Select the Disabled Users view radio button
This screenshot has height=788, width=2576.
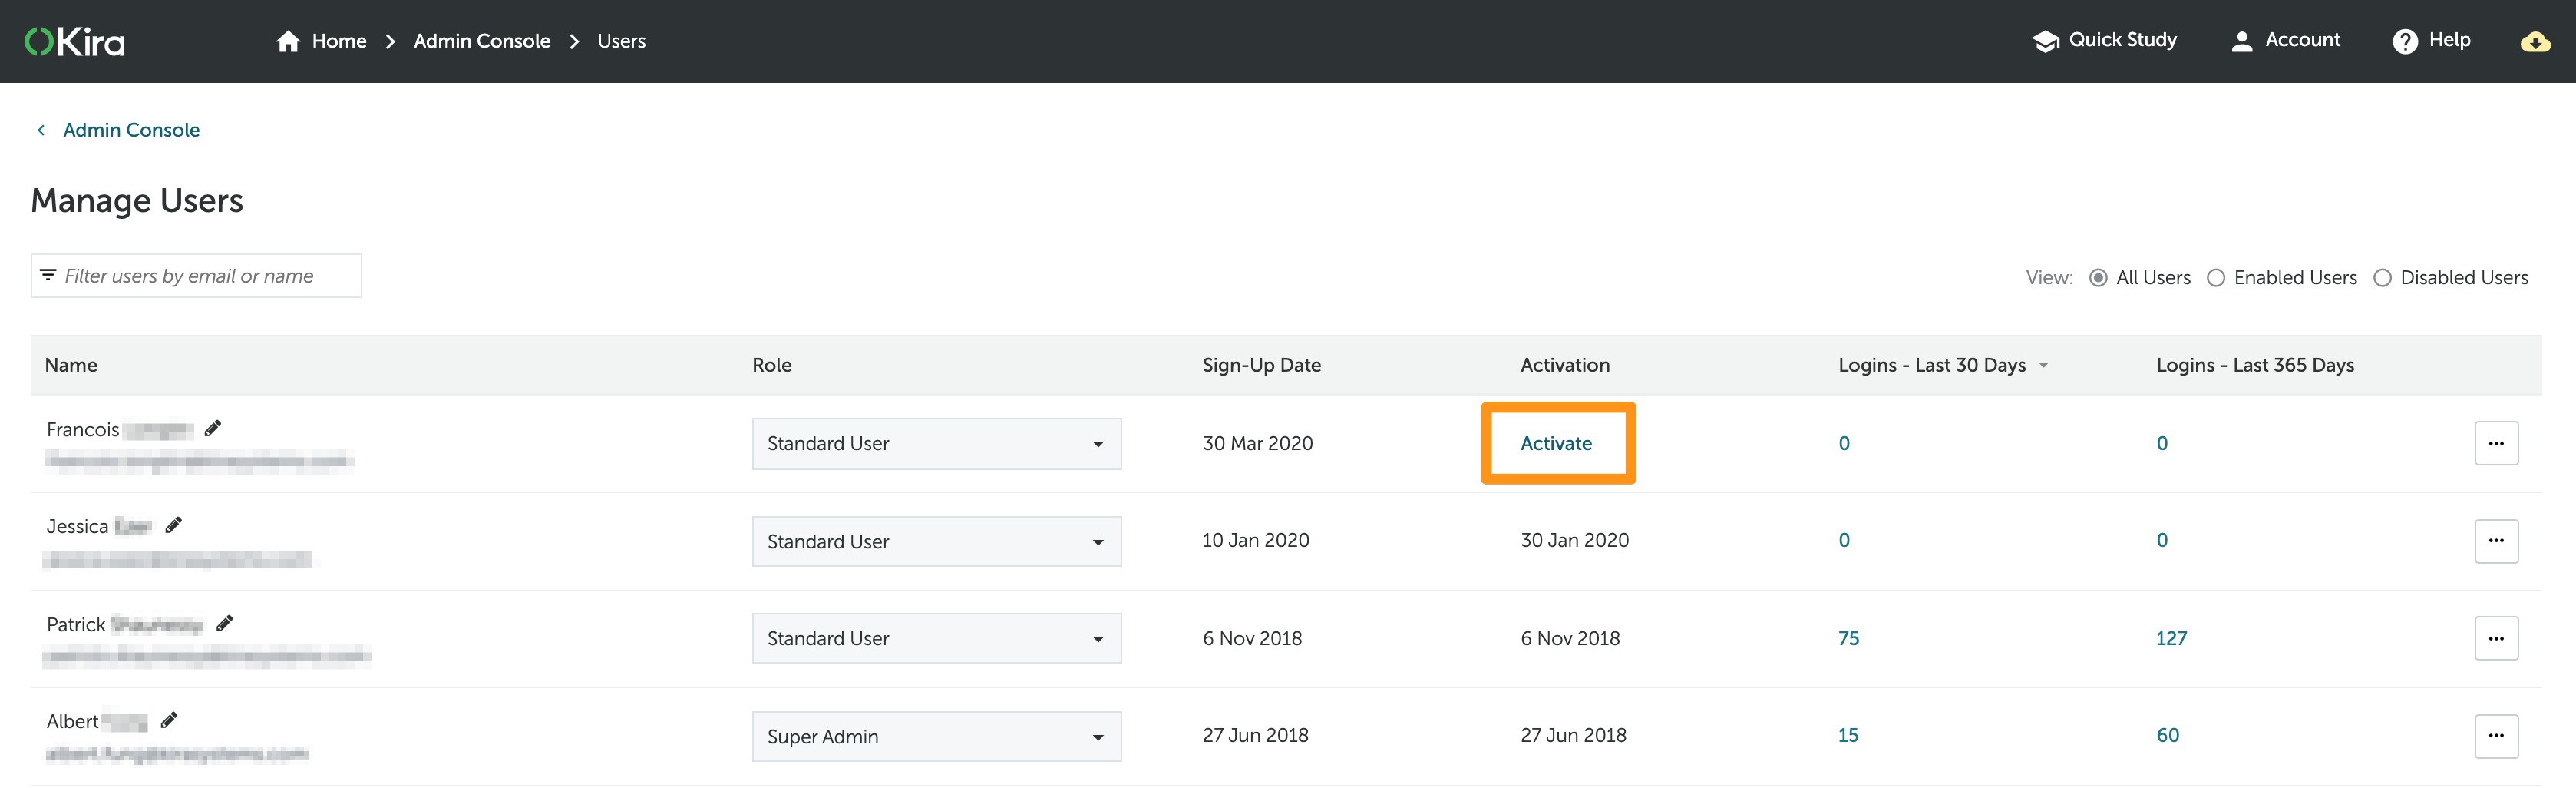point(2382,278)
